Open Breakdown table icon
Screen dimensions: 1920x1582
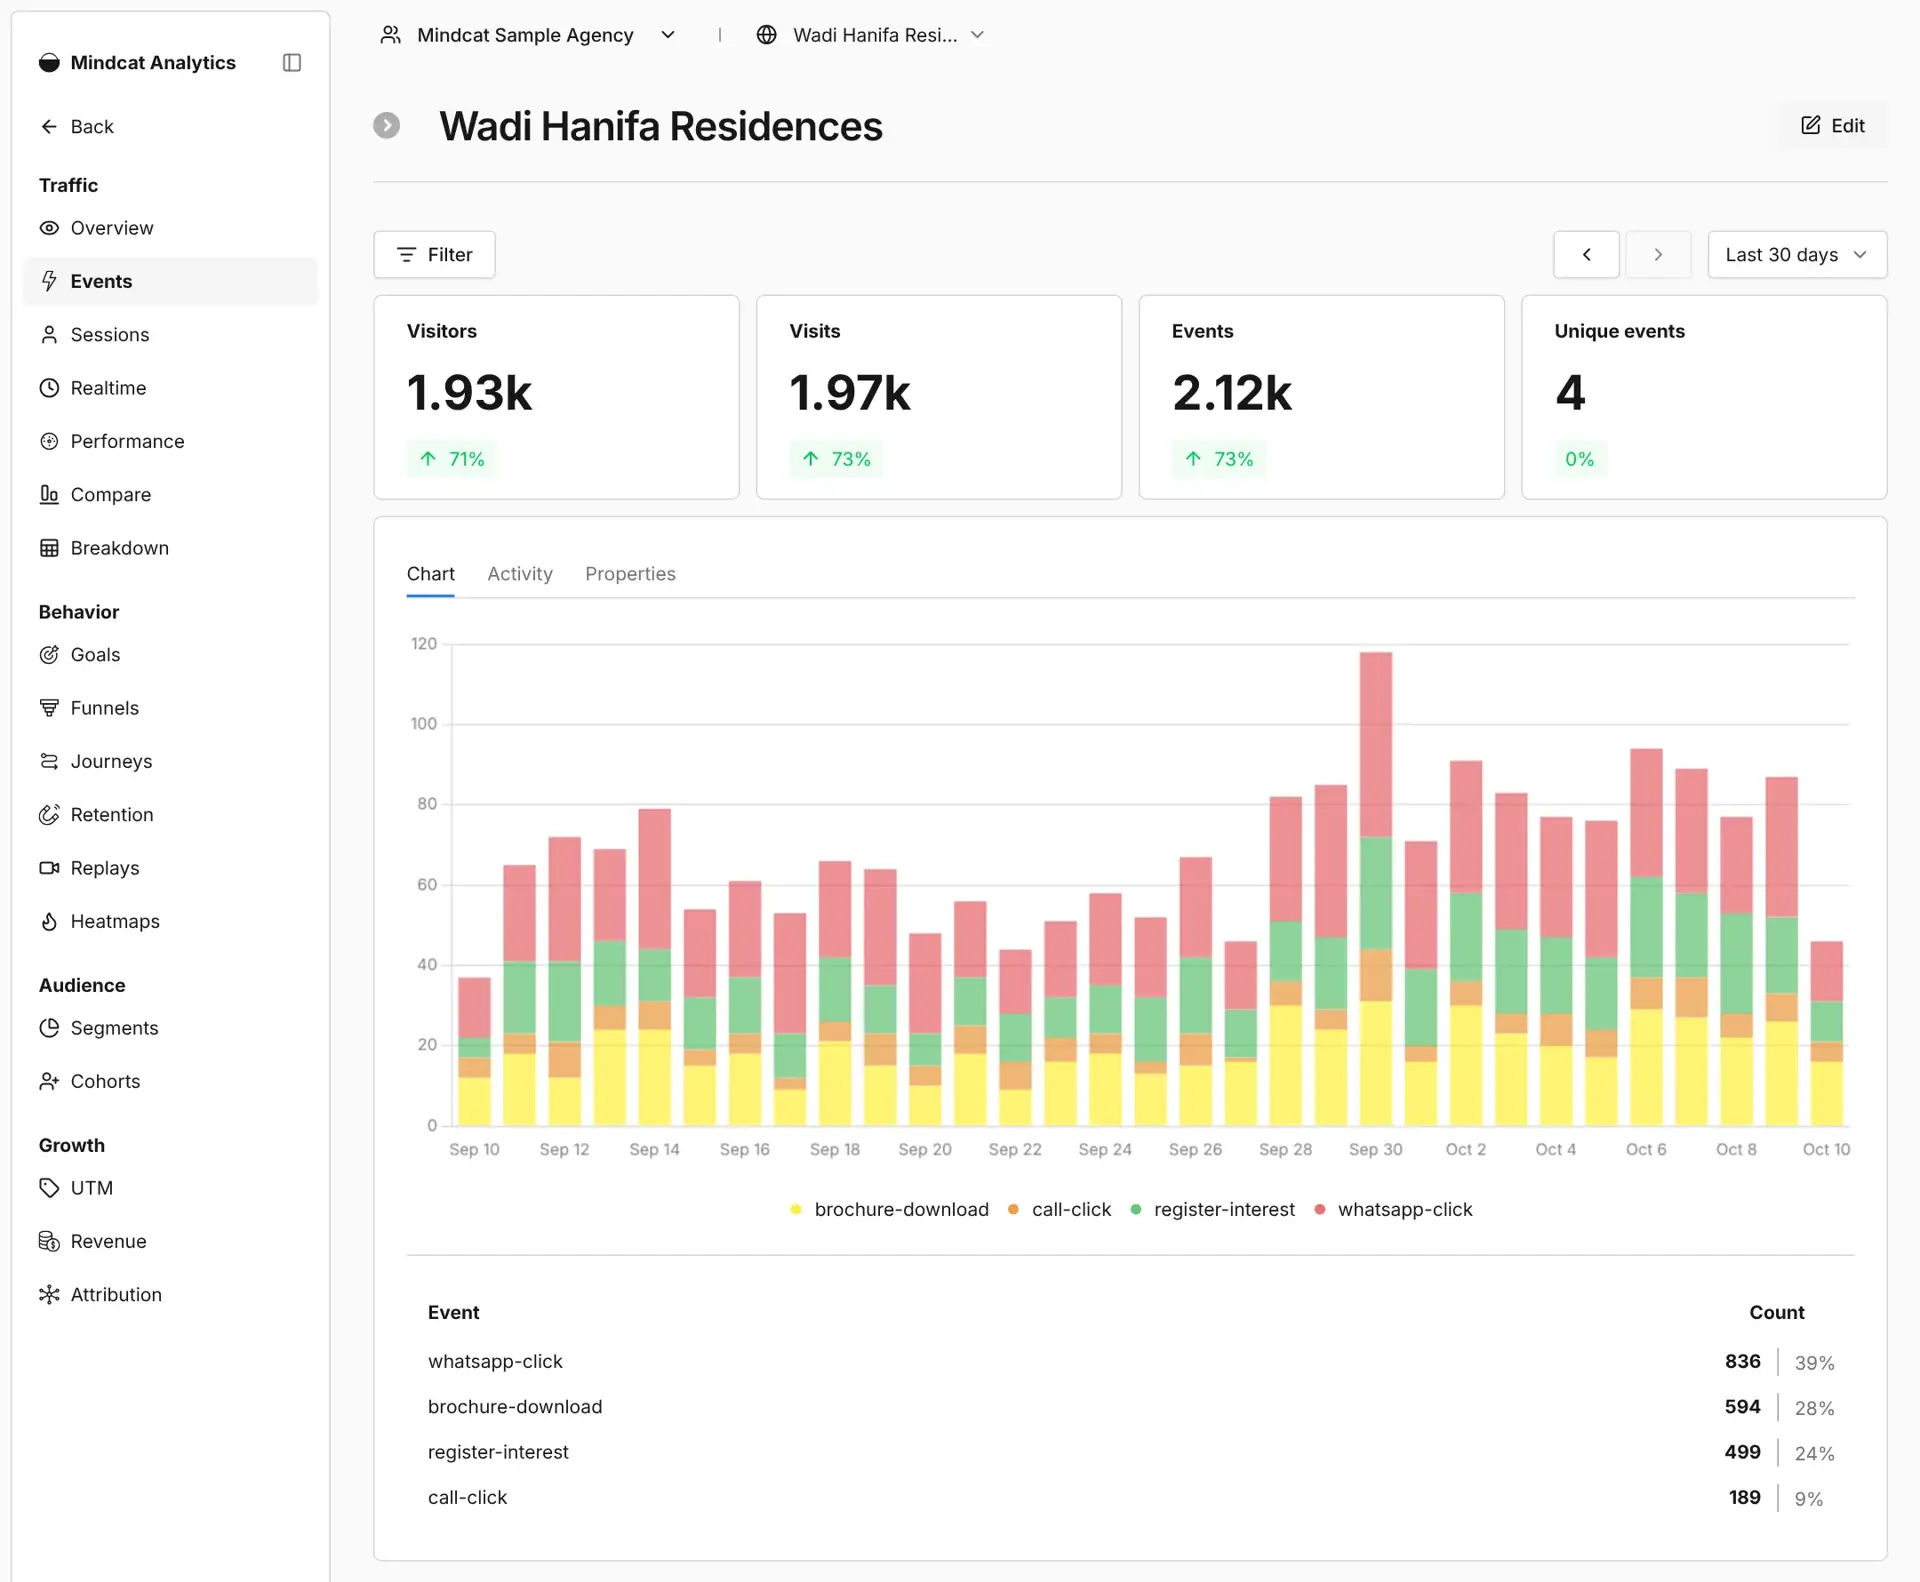pyautogui.click(x=49, y=548)
